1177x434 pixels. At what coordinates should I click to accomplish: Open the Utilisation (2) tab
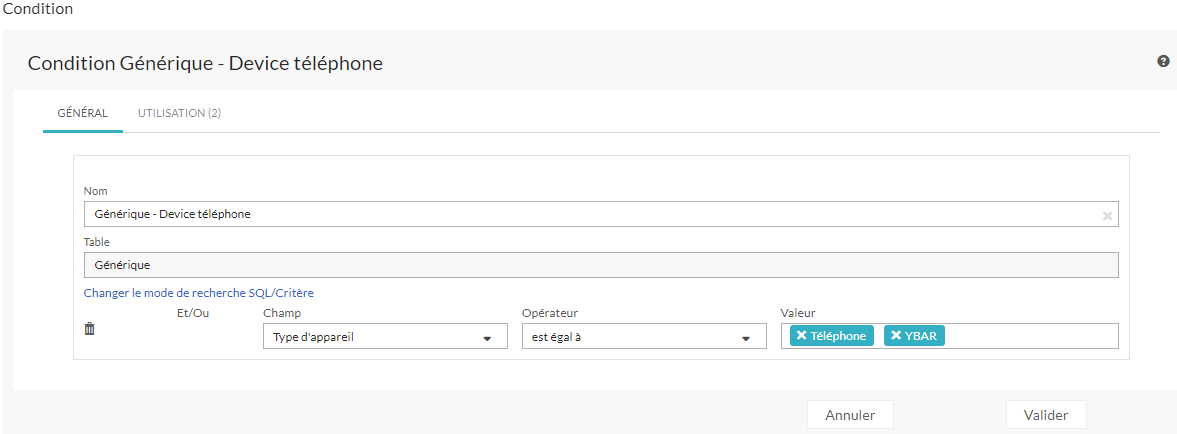click(179, 113)
